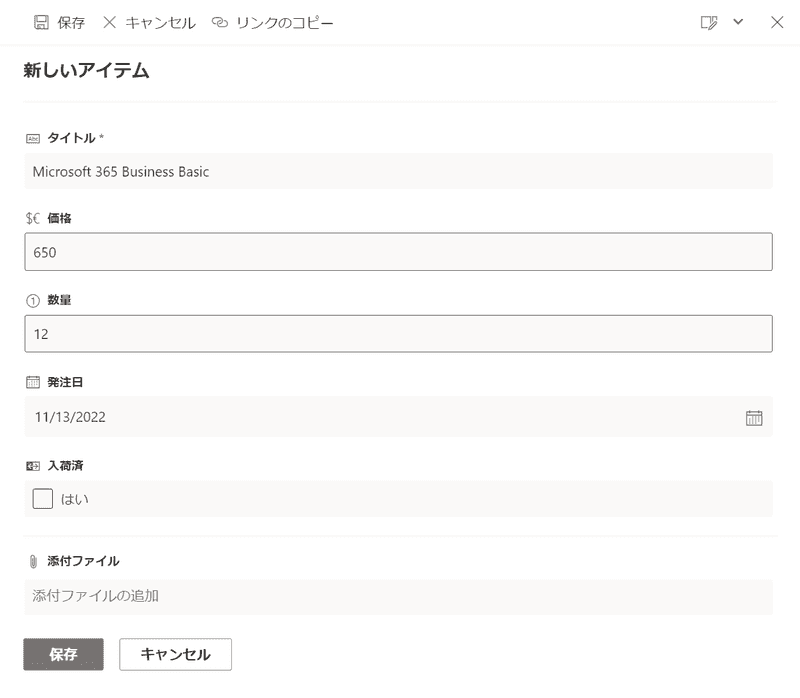Choose リンクのコピー in the command bar
This screenshot has height=698, width=800.
coord(284,22)
